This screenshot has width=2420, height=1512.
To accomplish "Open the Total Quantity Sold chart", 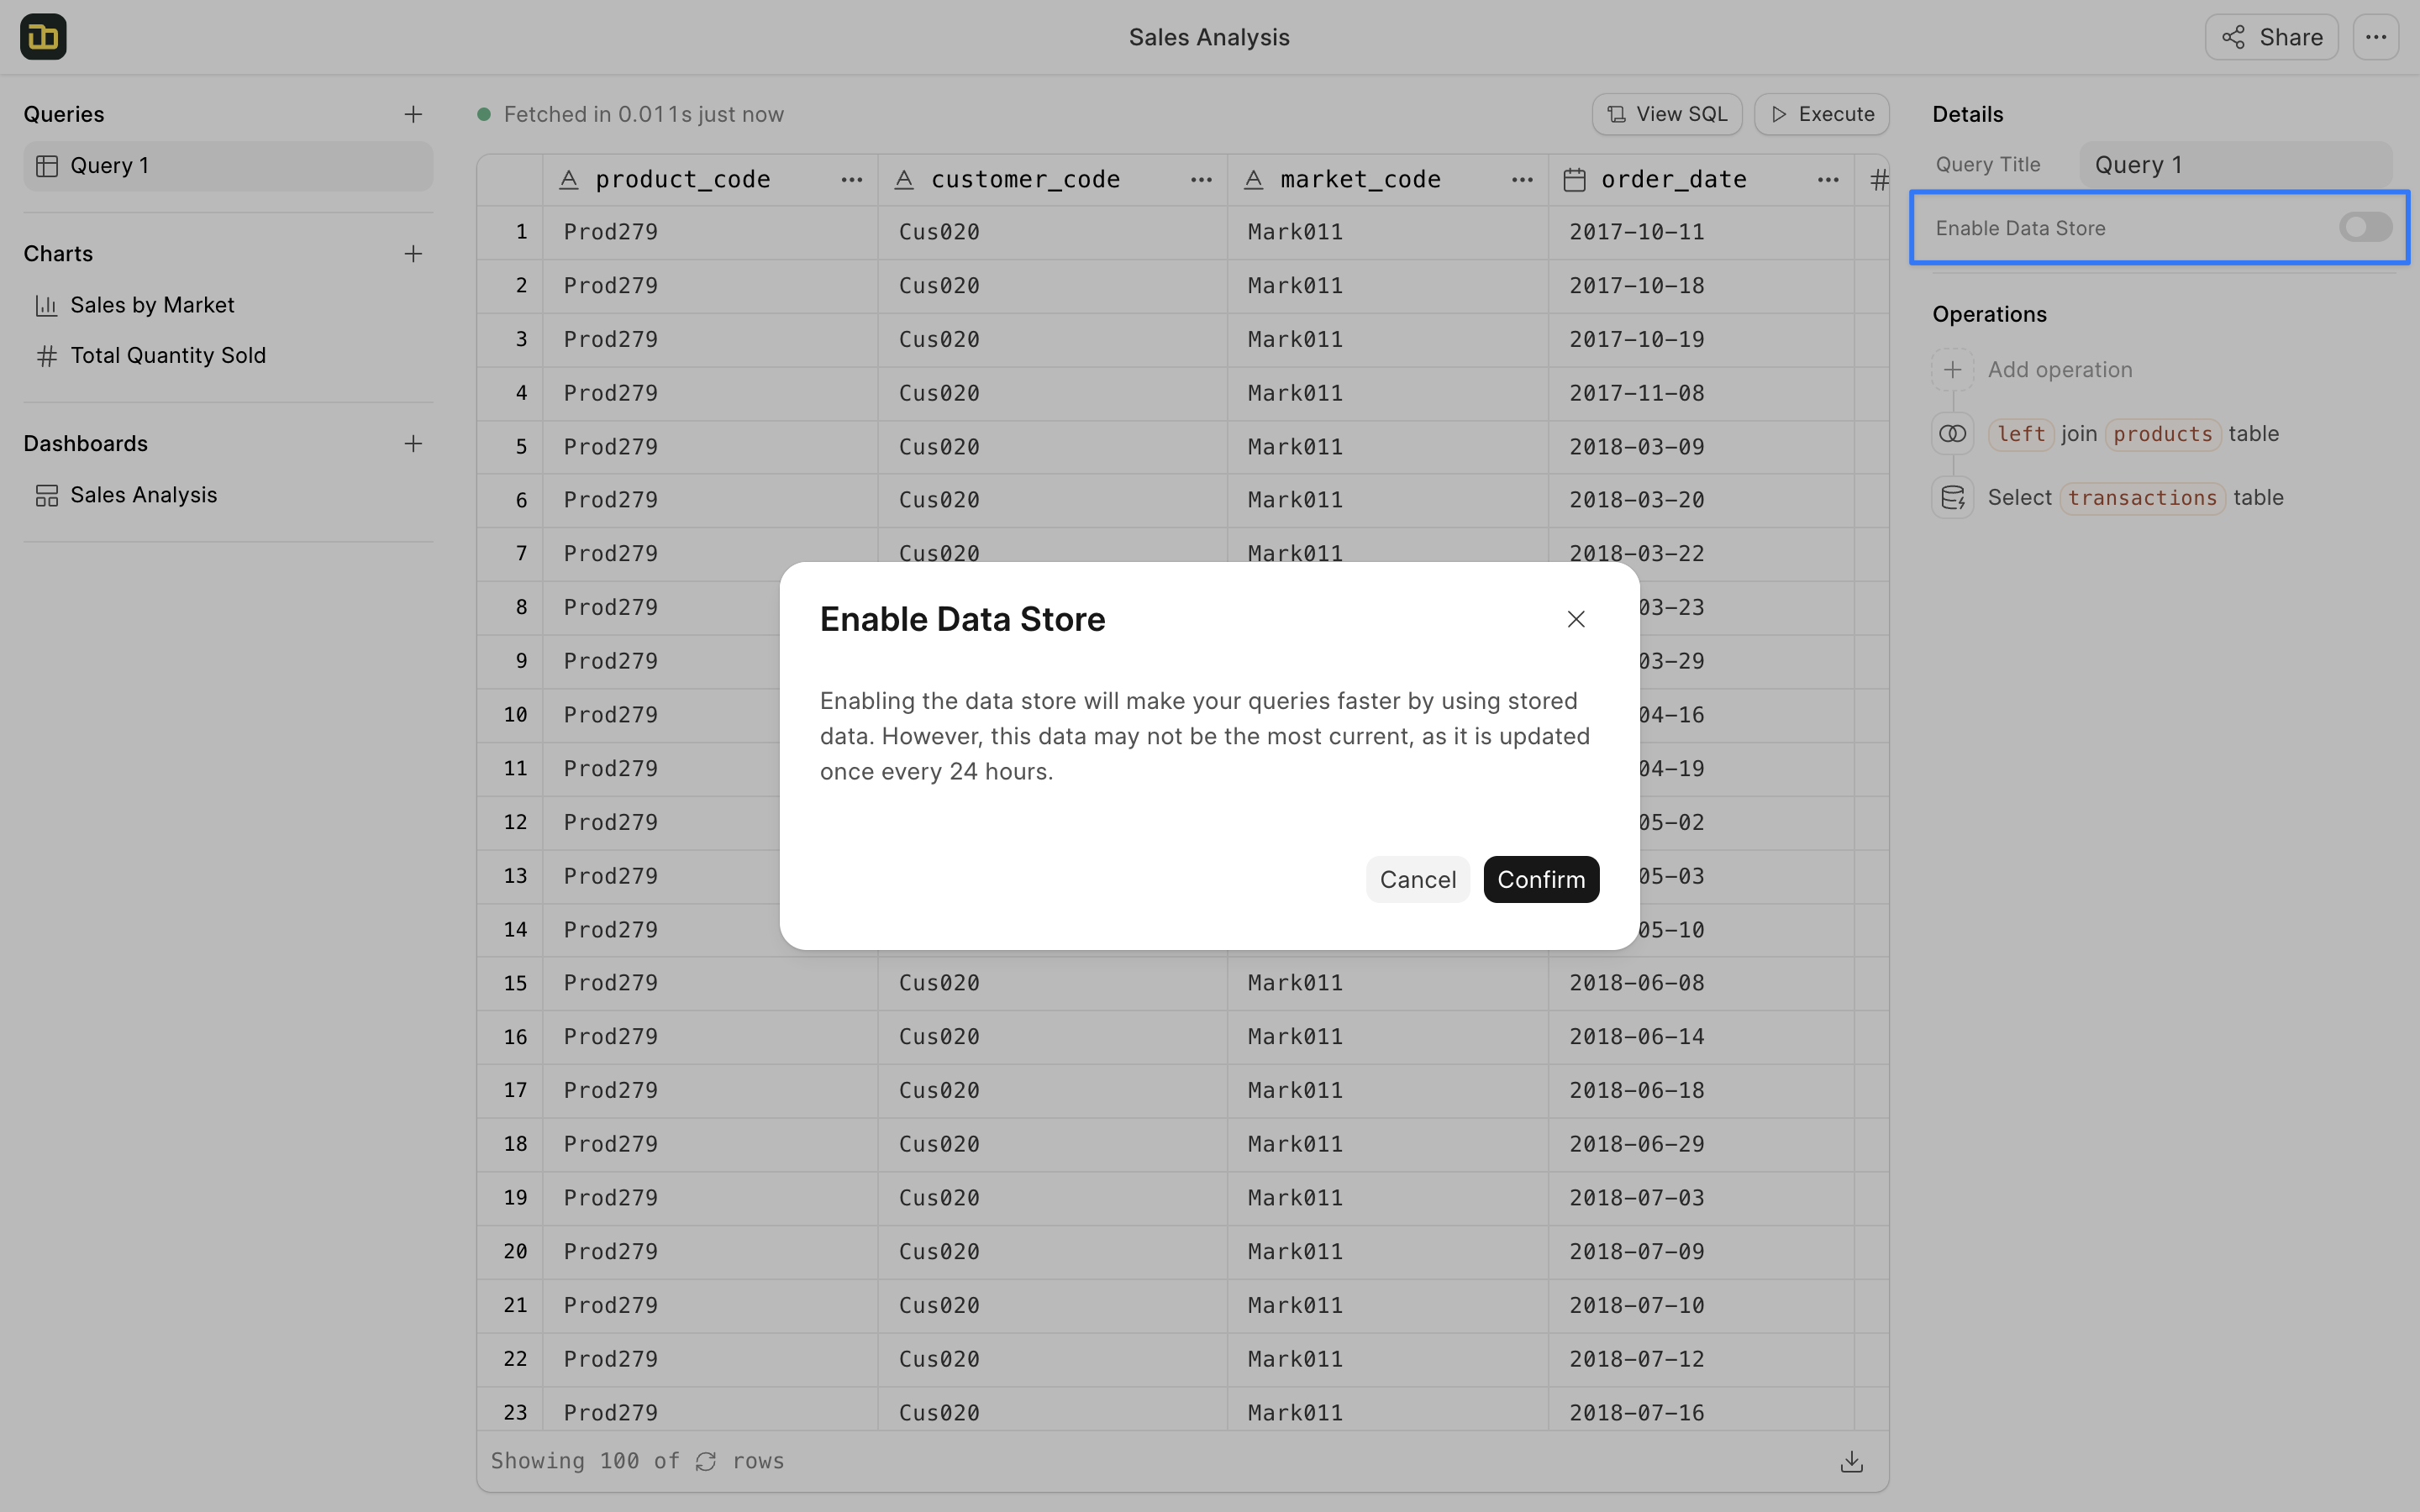I will 228,355.
